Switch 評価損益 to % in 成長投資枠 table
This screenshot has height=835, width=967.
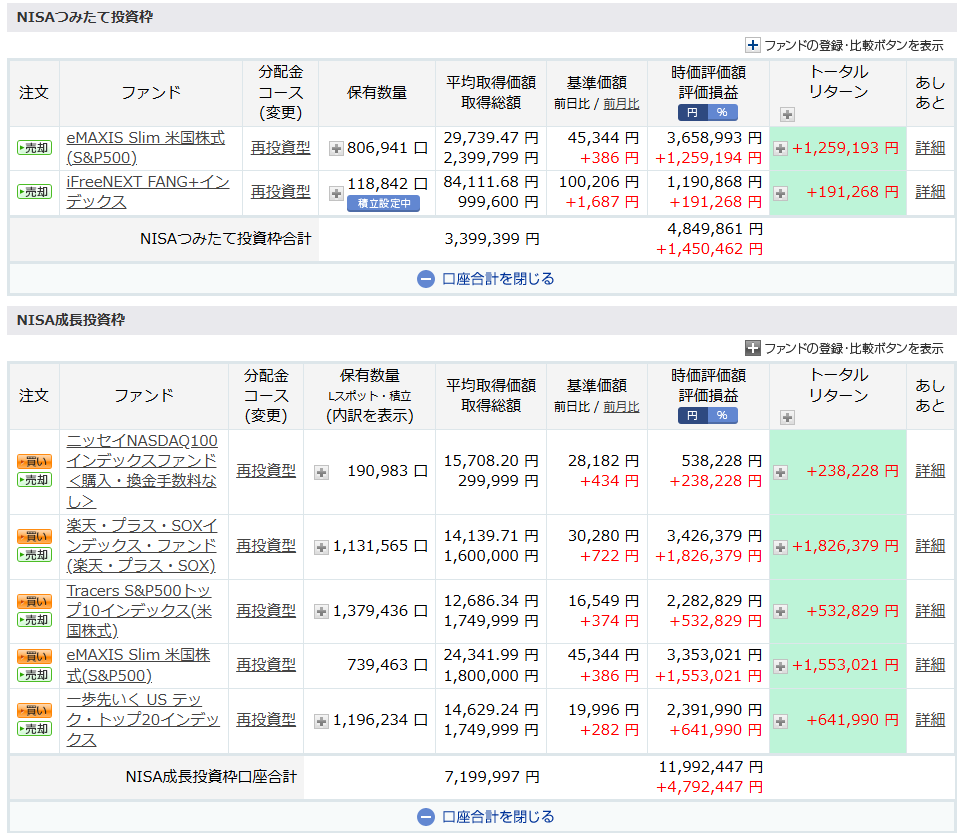pos(722,416)
